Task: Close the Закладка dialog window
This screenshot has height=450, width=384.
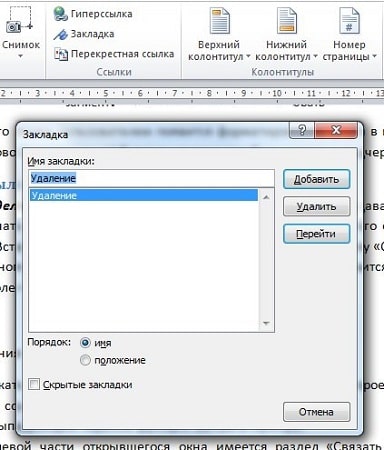Action: (x=336, y=130)
